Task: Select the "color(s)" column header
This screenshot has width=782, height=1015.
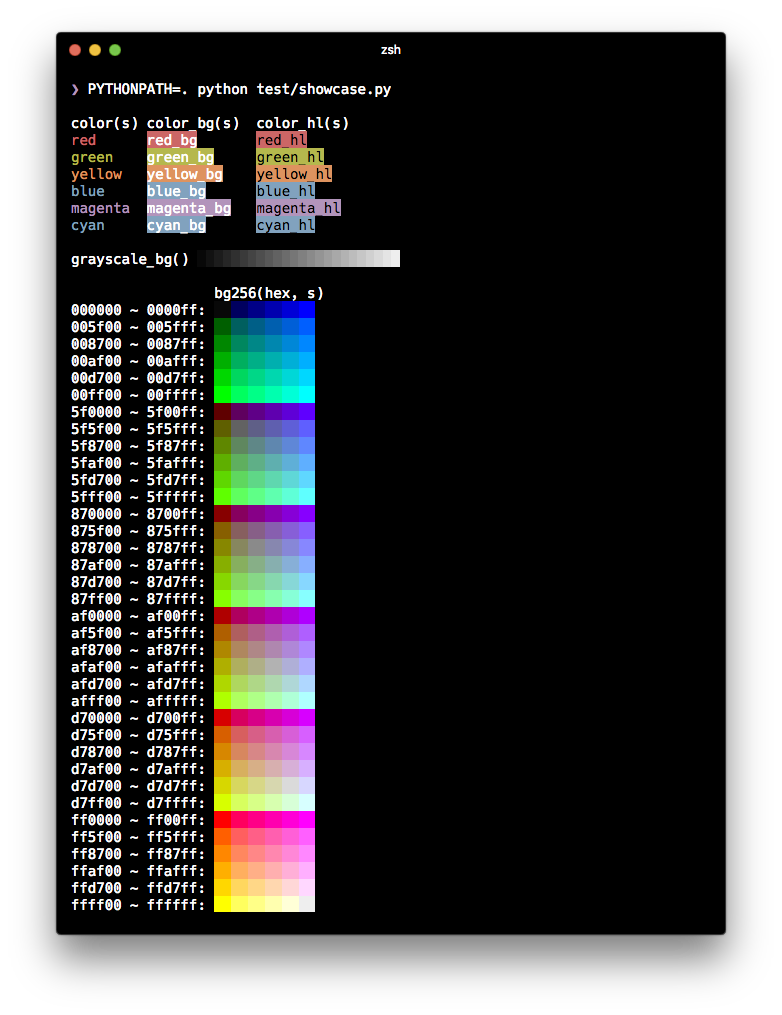Action: coord(105,123)
